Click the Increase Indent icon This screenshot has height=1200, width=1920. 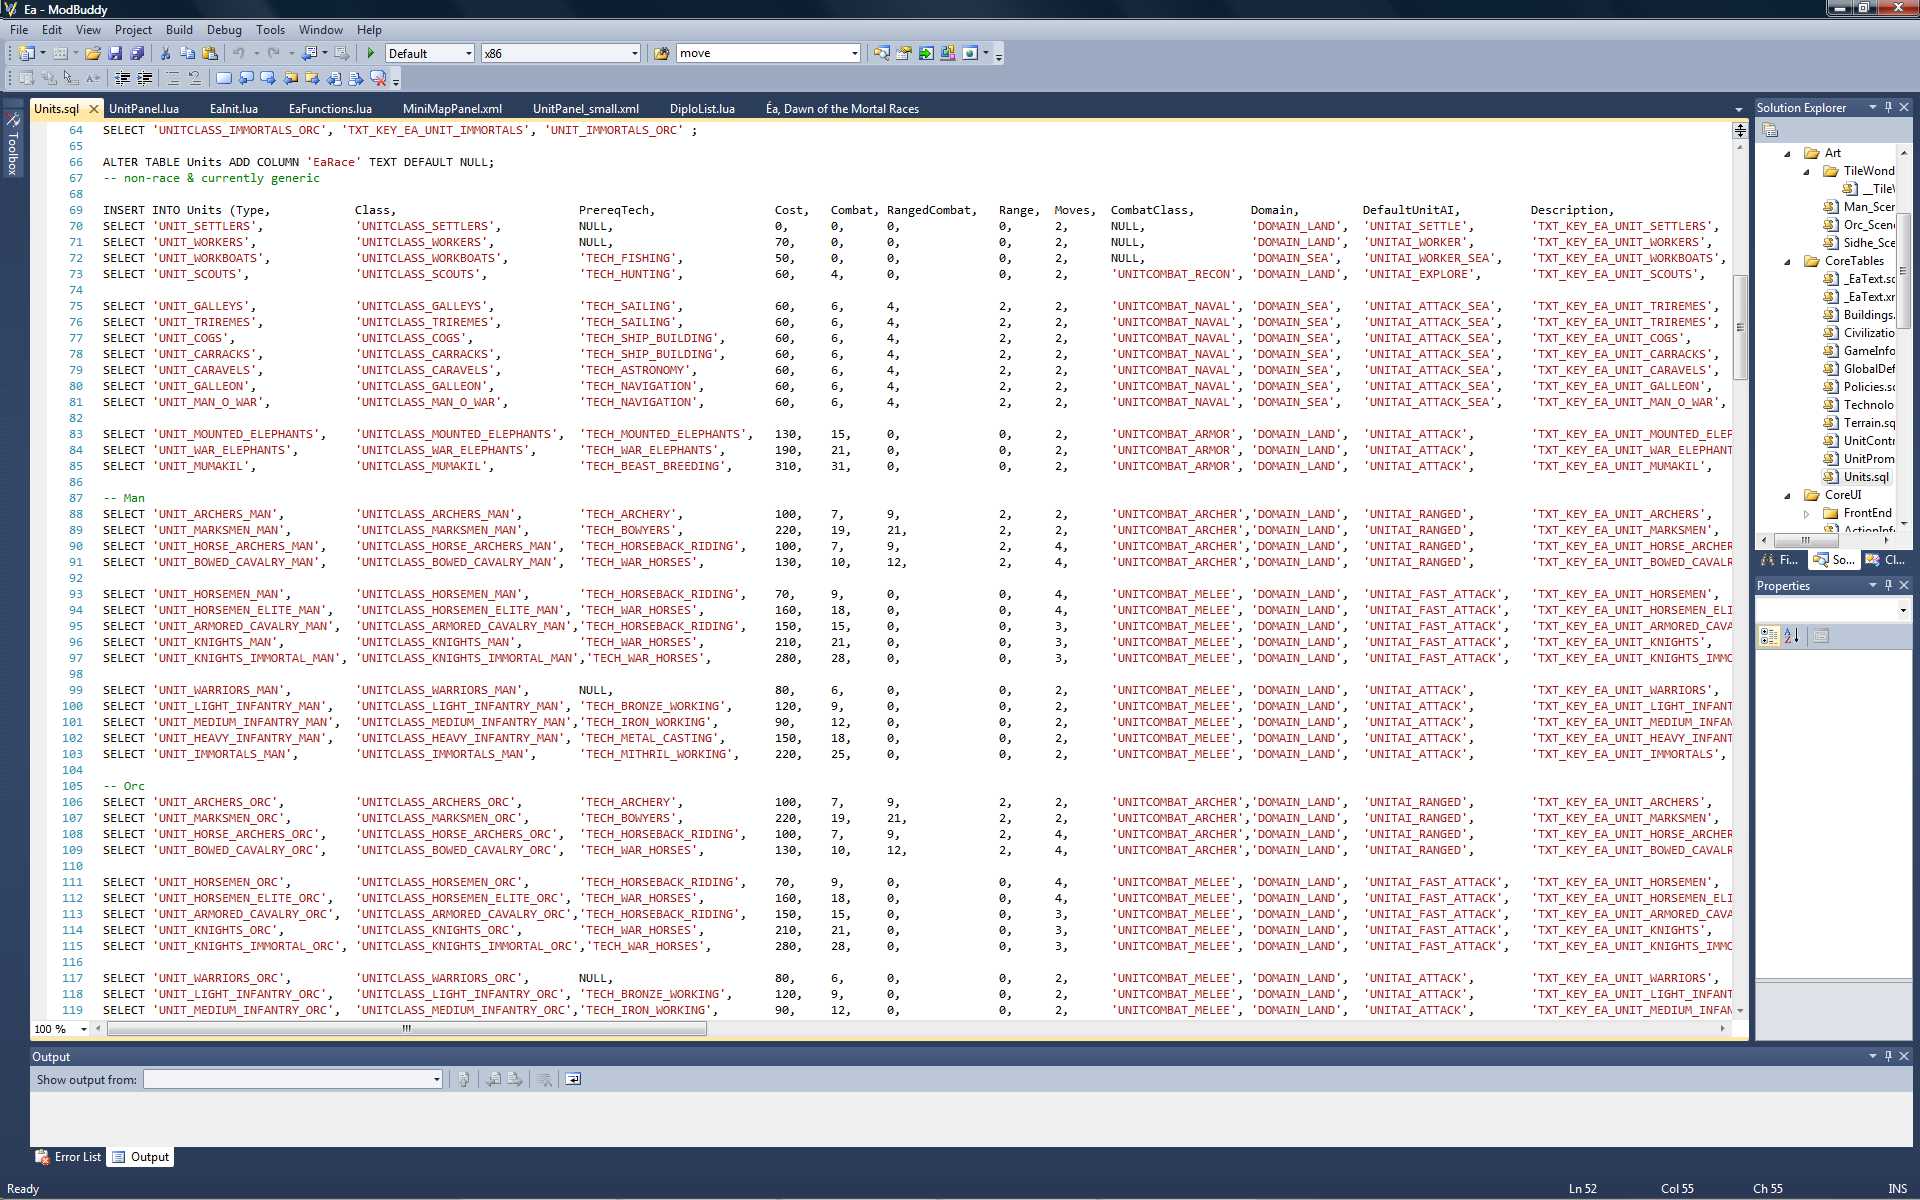point(145,78)
